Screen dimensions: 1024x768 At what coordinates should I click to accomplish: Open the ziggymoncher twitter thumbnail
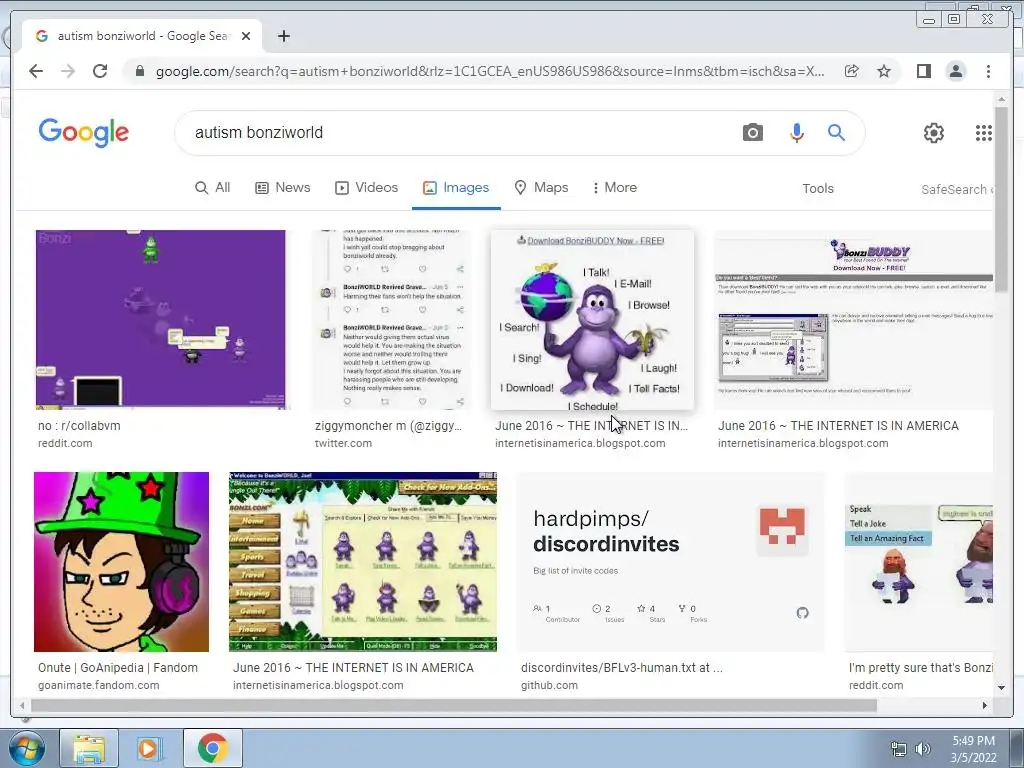[391, 319]
